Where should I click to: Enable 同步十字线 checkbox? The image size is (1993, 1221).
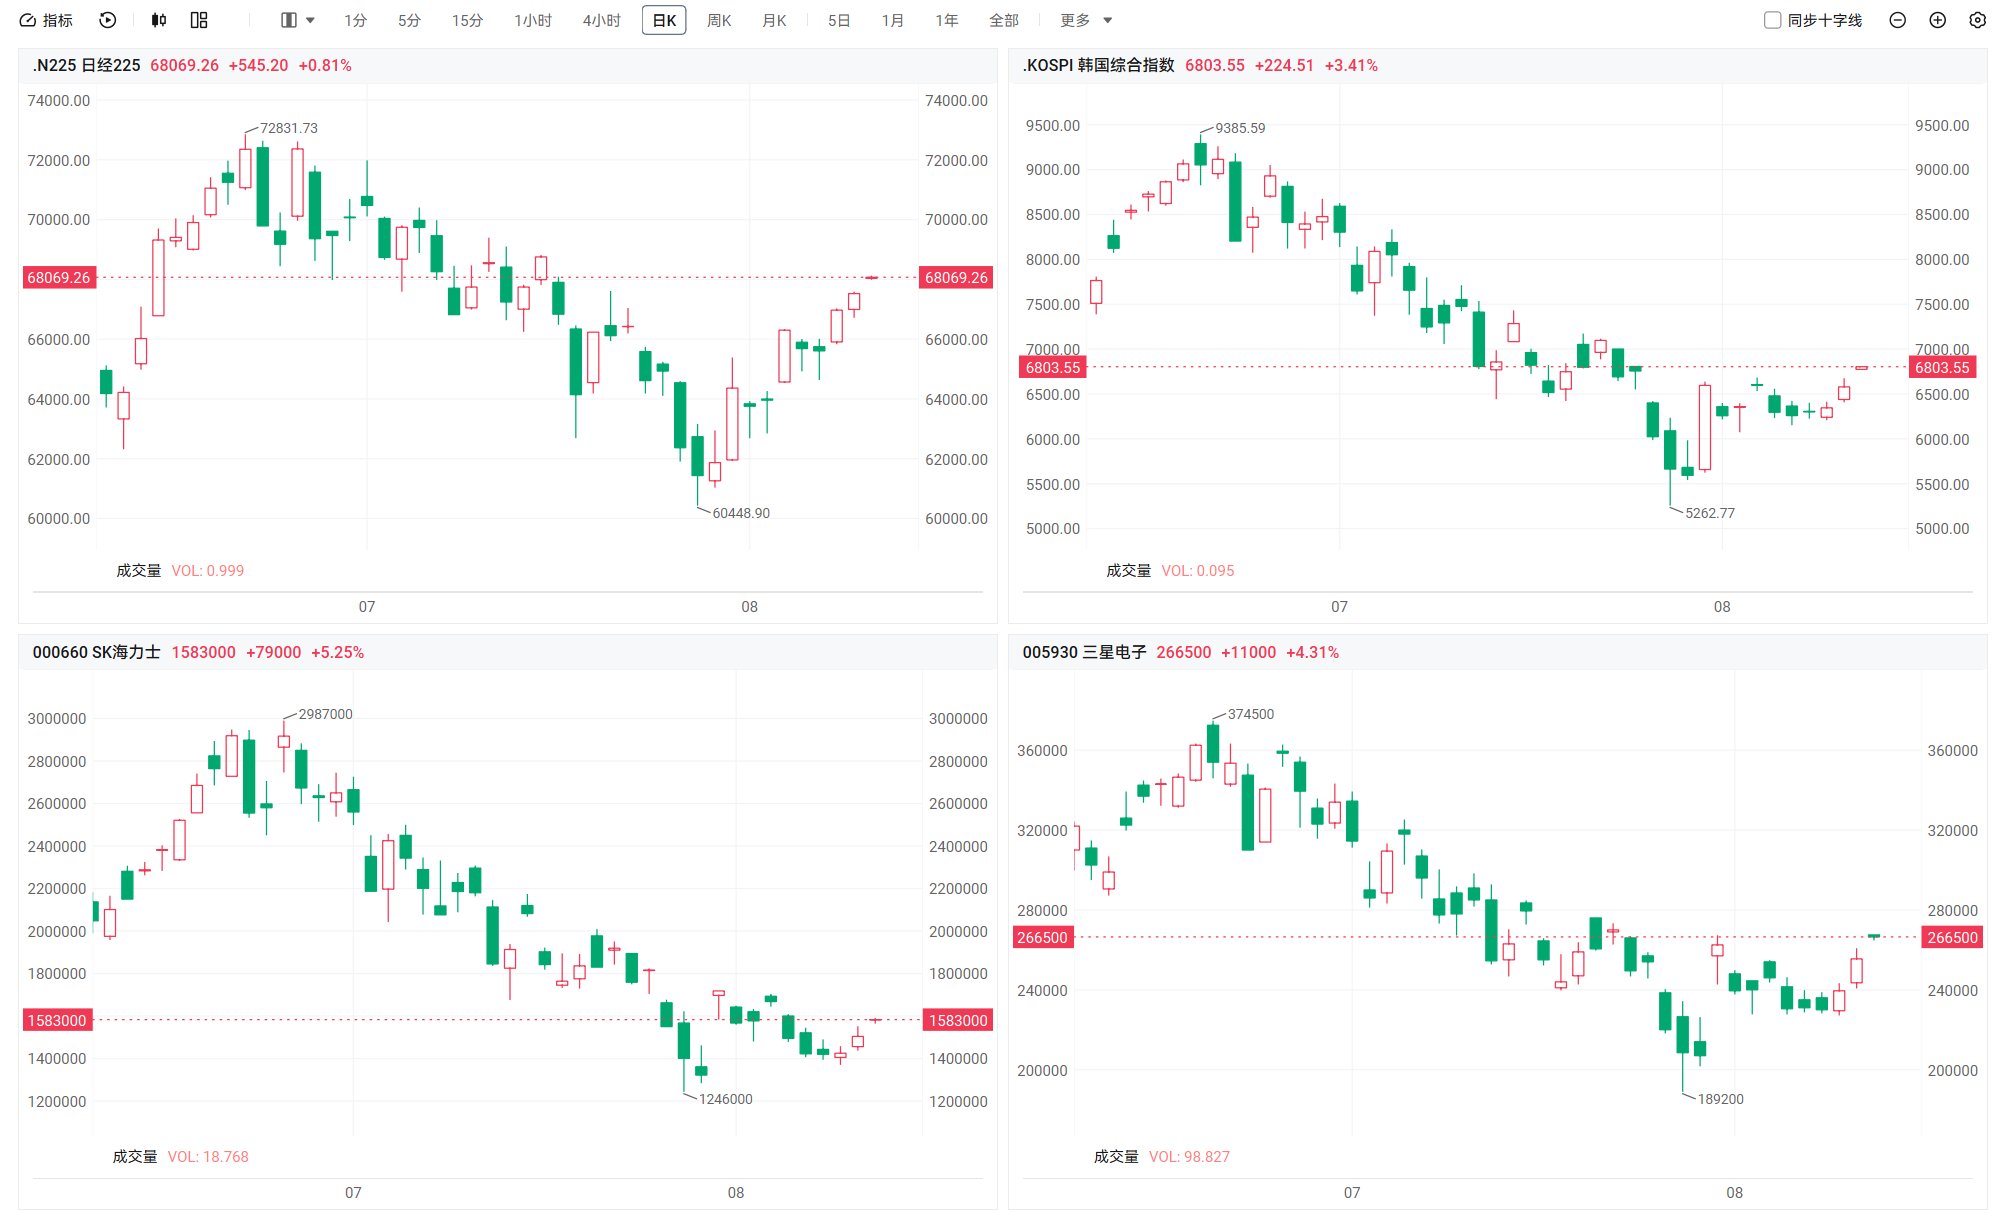[1772, 20]
